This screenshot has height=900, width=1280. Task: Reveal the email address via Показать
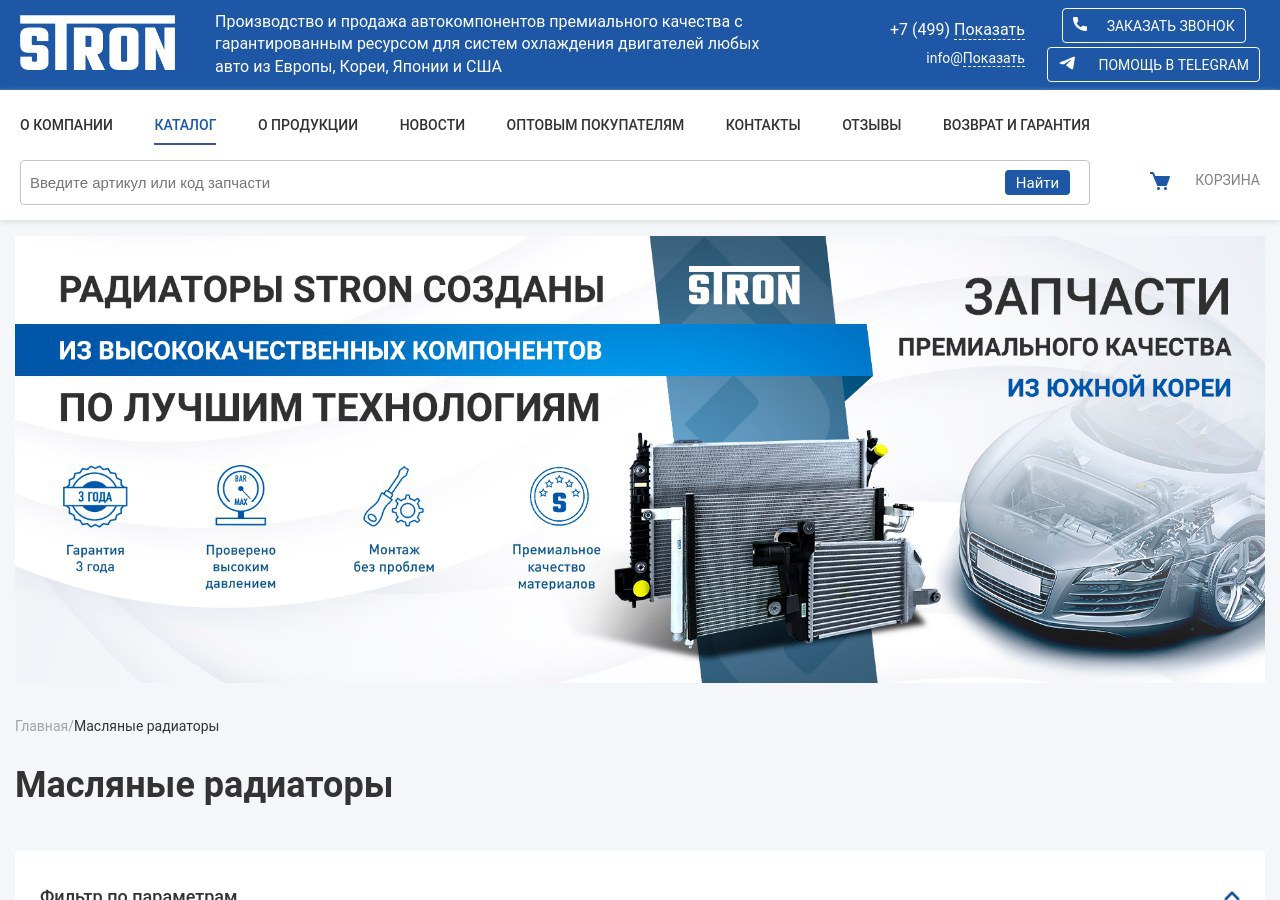(x=994, y=58)
